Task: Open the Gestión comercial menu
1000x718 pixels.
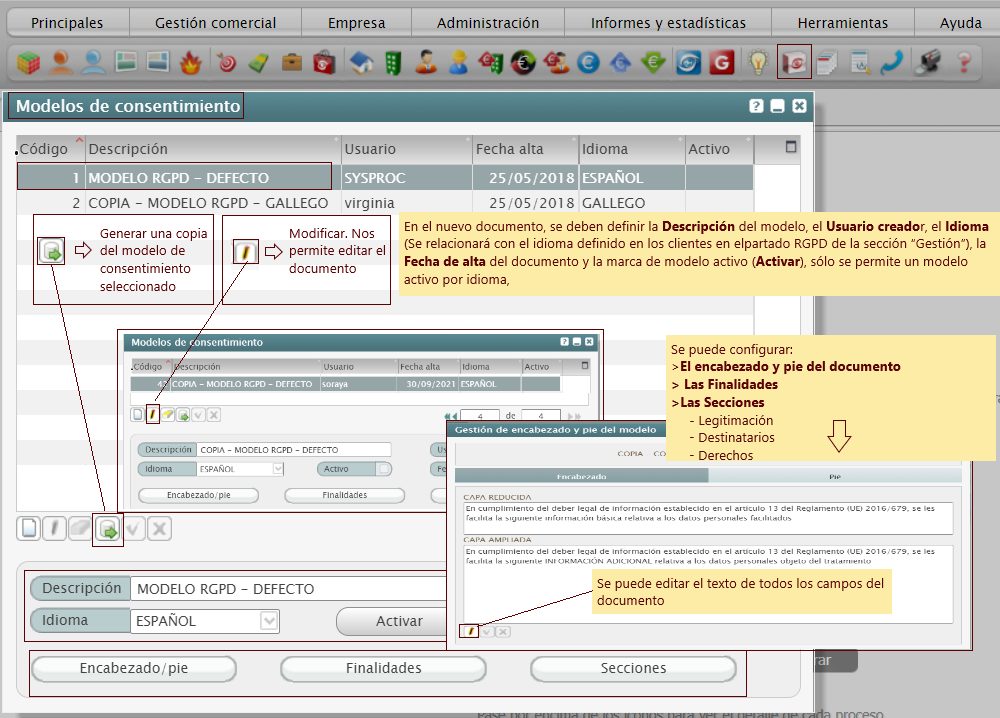Action: (x=216, y=23)
